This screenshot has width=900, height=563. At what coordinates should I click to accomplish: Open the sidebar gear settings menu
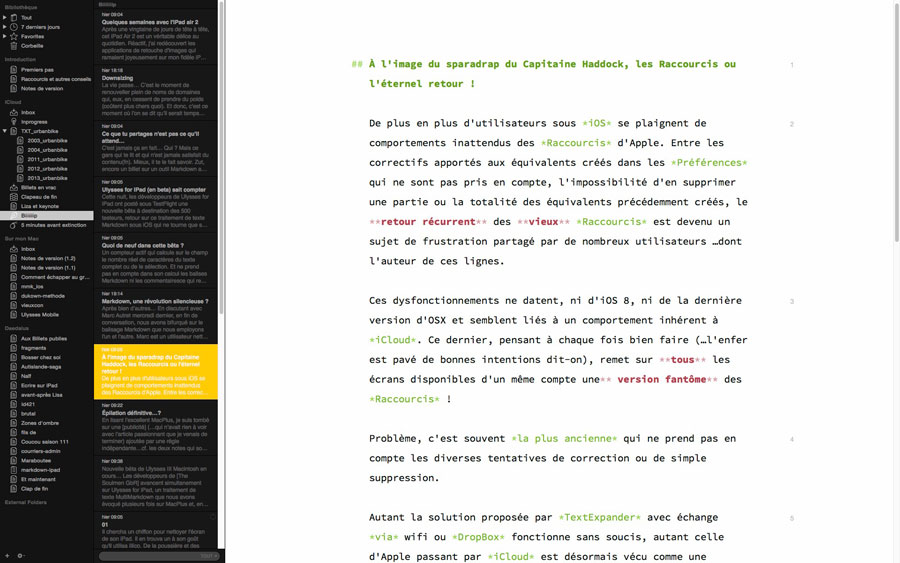(x=20, y=556)
